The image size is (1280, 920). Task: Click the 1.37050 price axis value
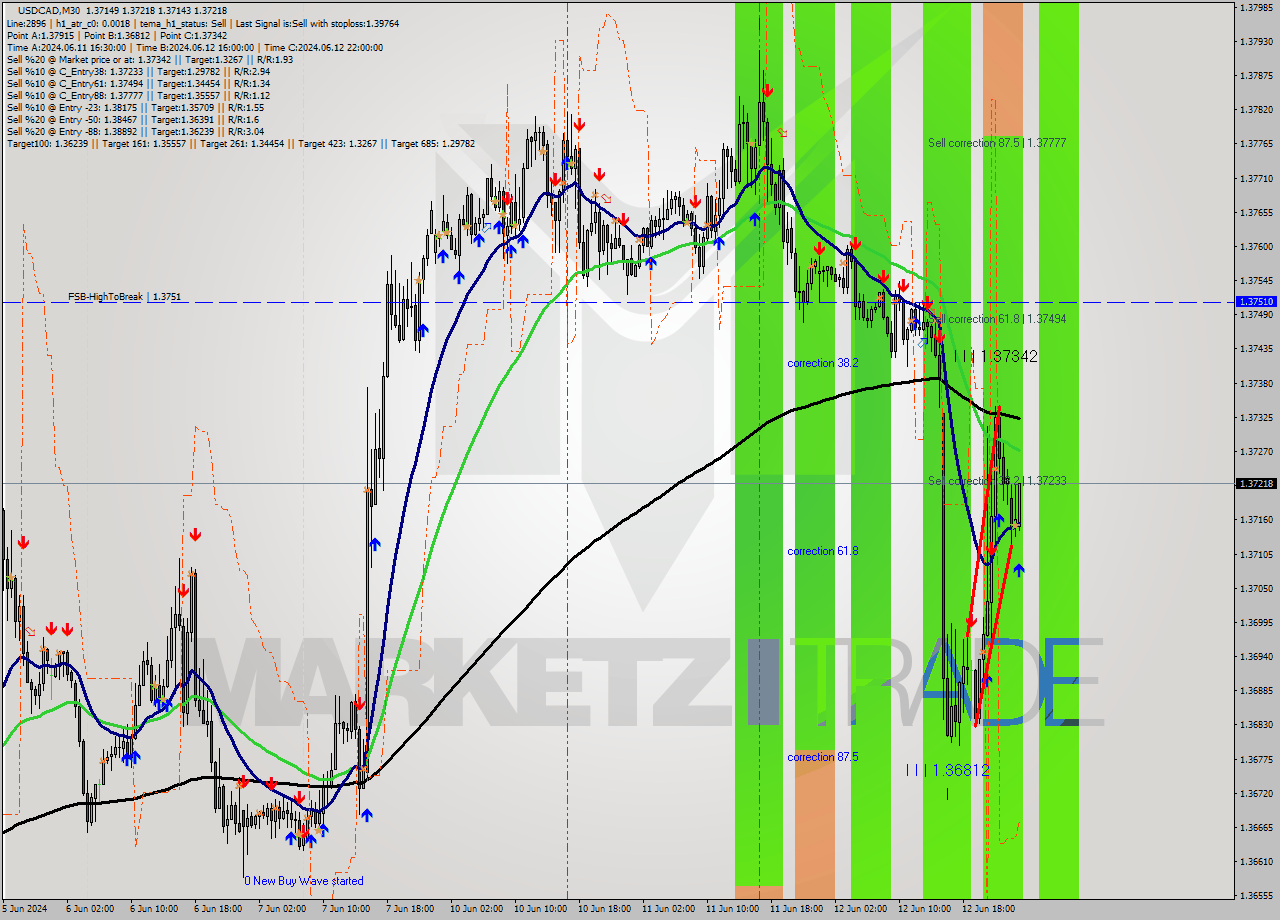tap(1257, 588)
